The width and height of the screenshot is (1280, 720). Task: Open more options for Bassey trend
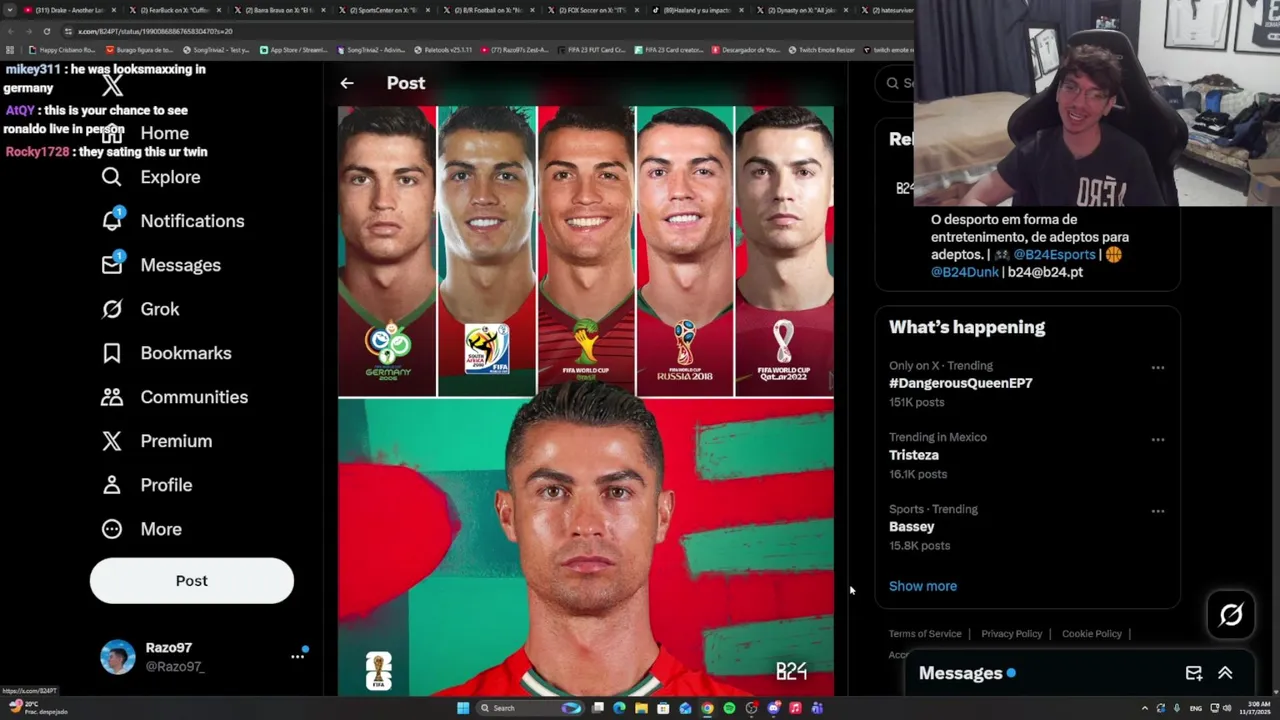1157,511
